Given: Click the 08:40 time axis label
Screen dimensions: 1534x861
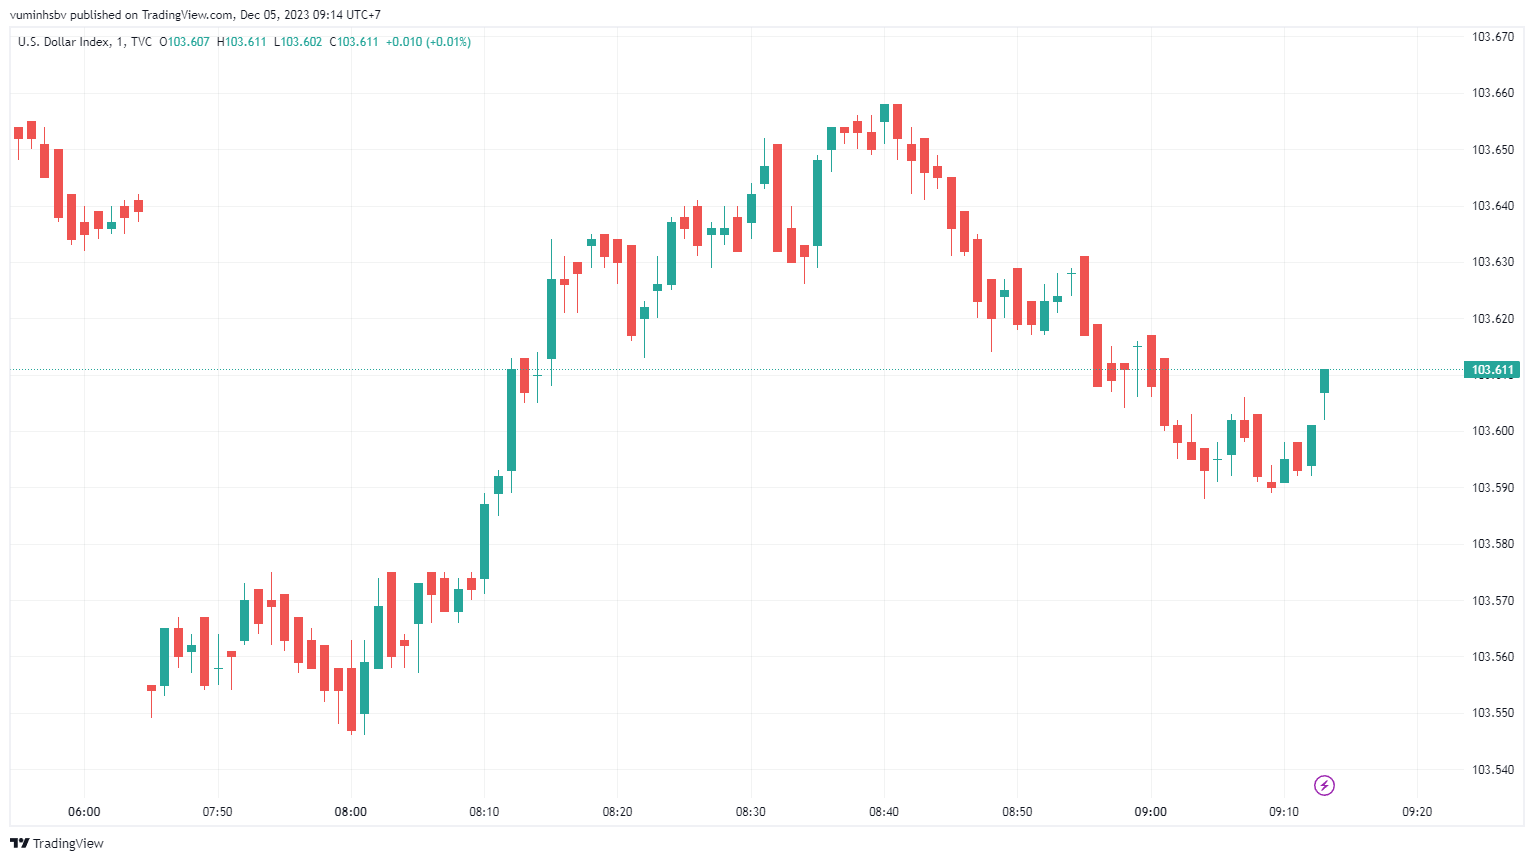Looking at the screenshot, I should [x=884, y=812].
